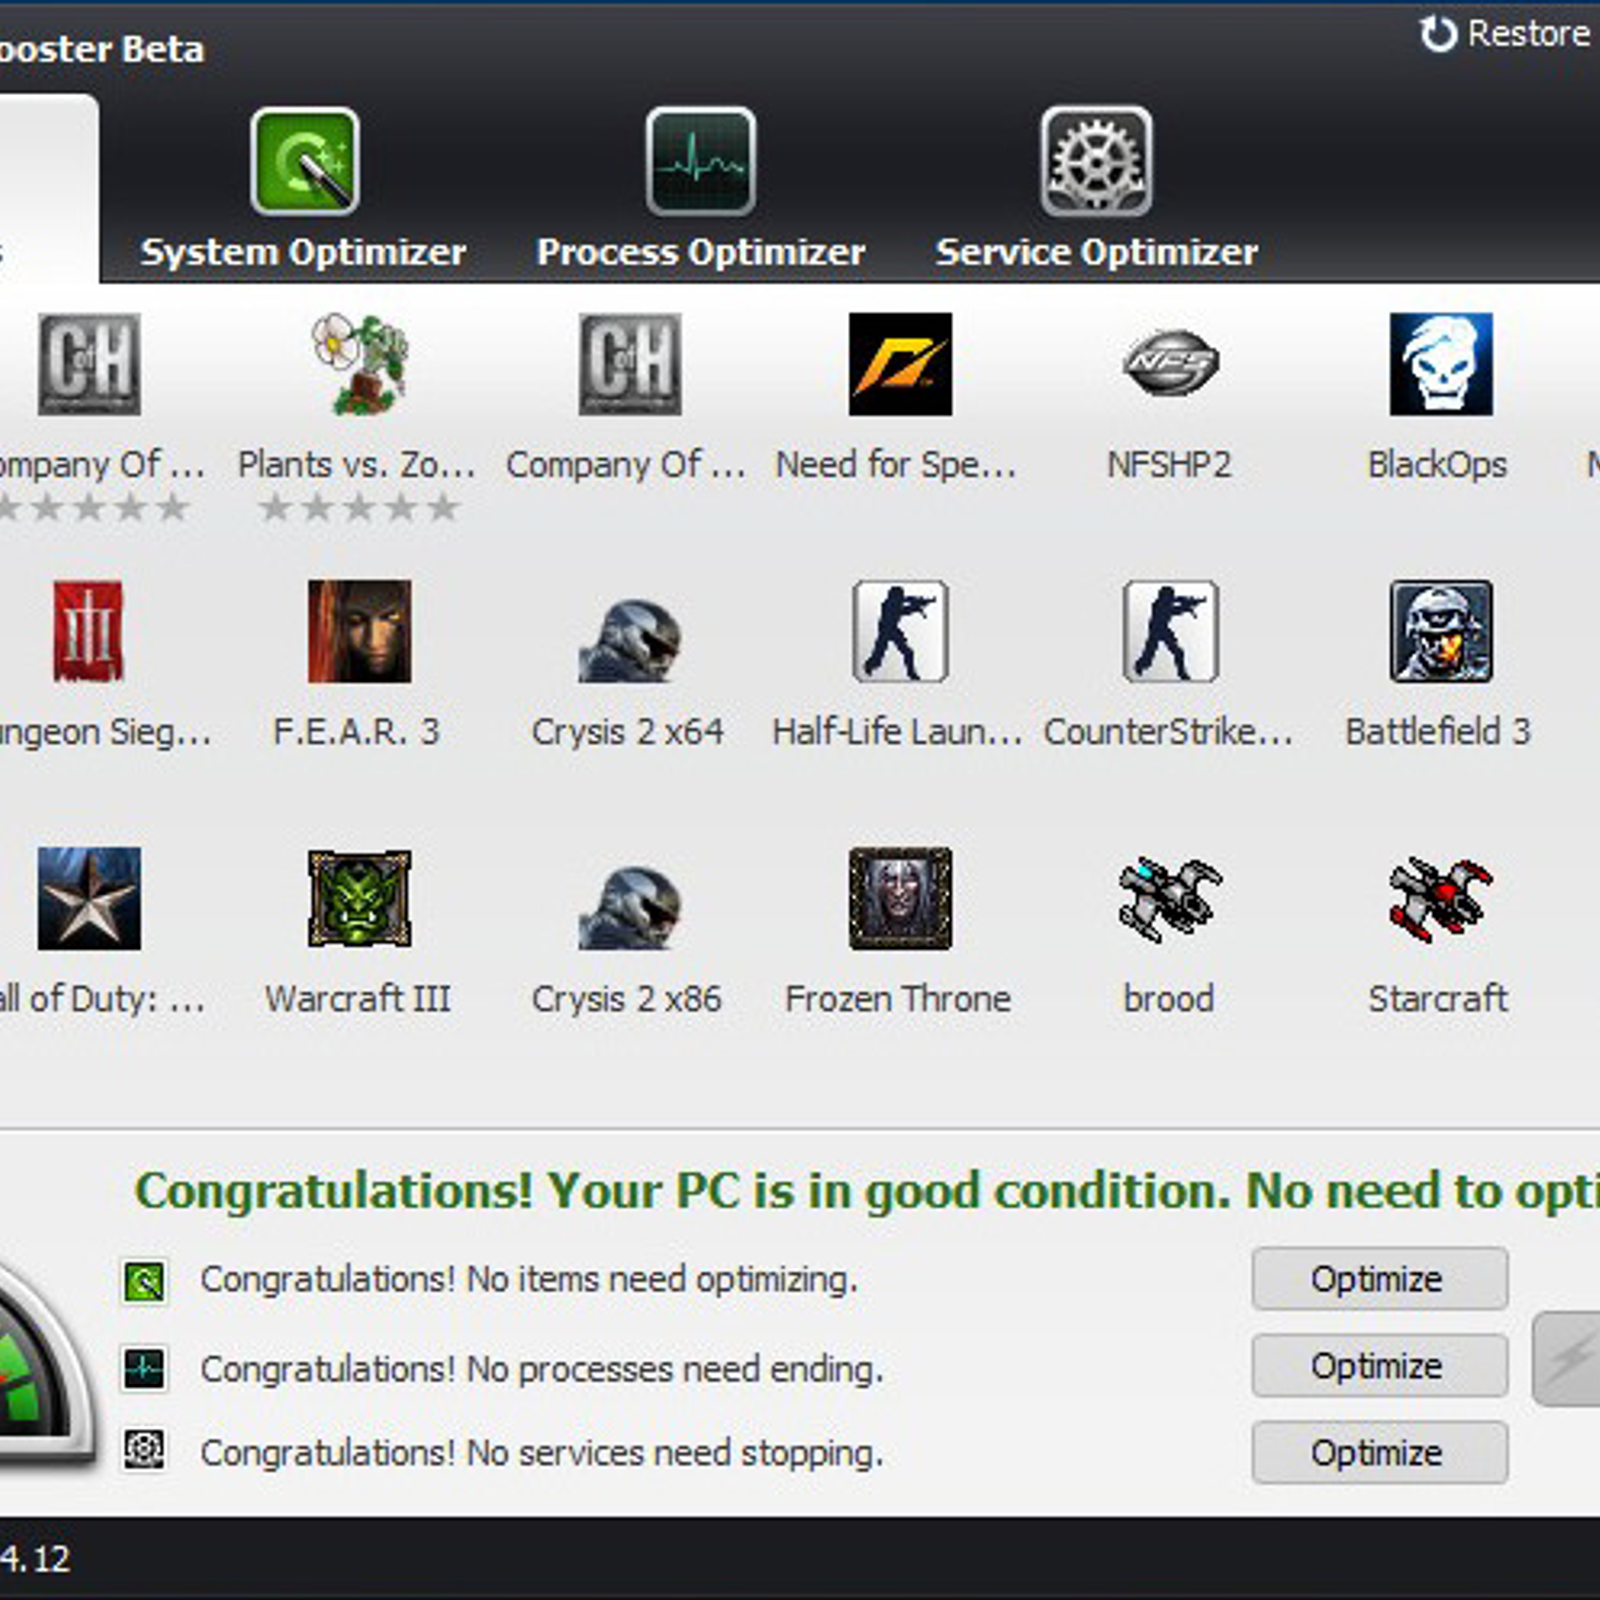The image size is (1600, 1600).
Task: Click the 'Crysis 2 x86' label
Action: pos(627,999)
